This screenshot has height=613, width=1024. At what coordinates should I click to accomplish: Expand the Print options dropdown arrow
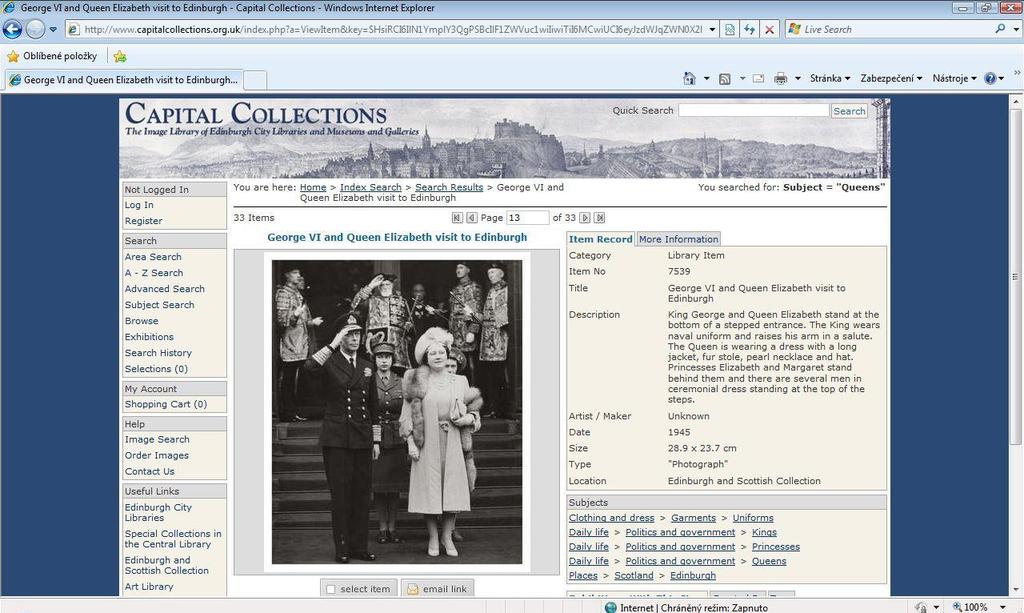[797, 78]
